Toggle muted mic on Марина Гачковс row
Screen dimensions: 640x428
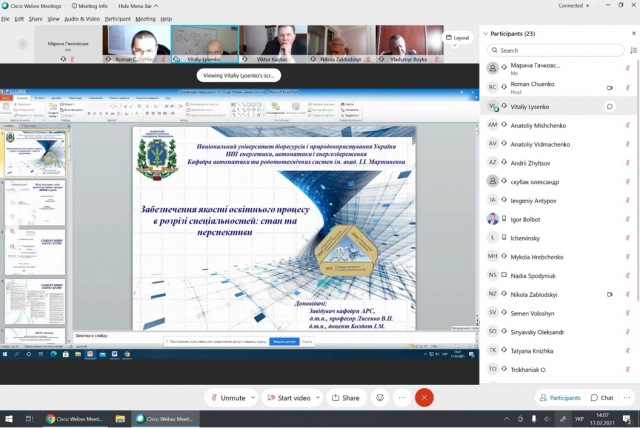click(628, 68)
